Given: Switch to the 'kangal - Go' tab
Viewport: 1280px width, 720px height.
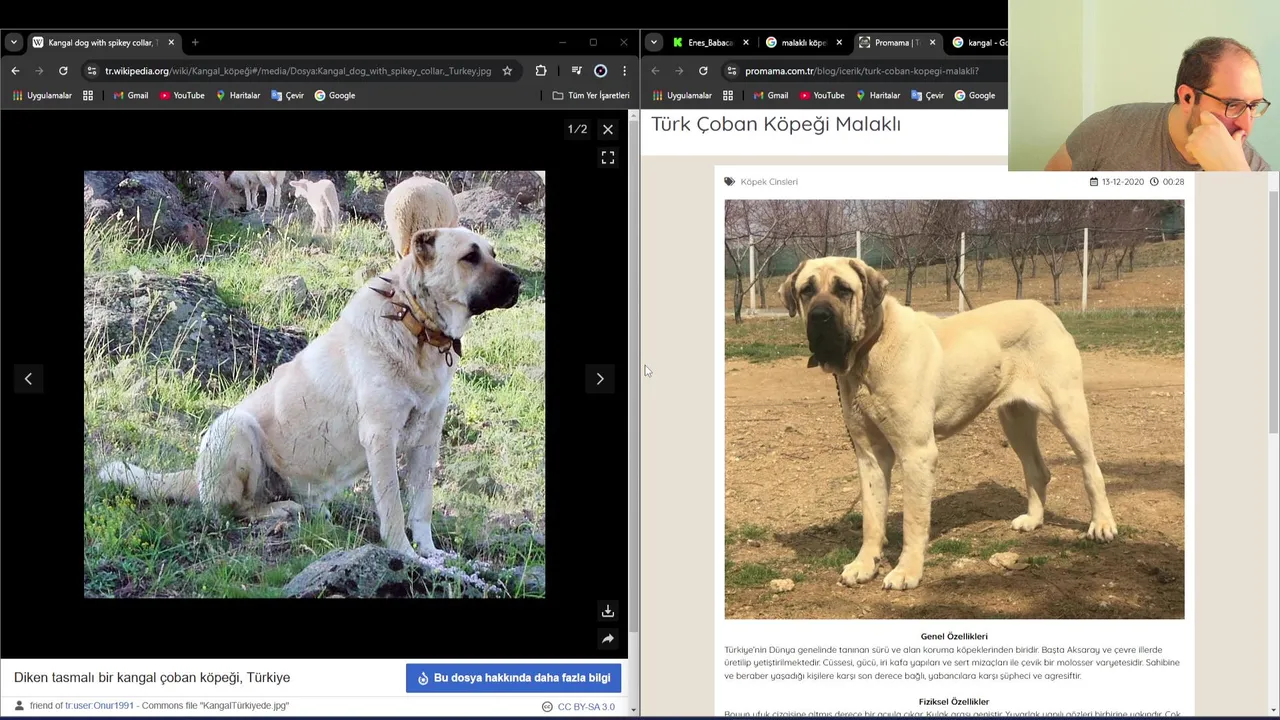Looking at the screenshot, I should [980, 42].
